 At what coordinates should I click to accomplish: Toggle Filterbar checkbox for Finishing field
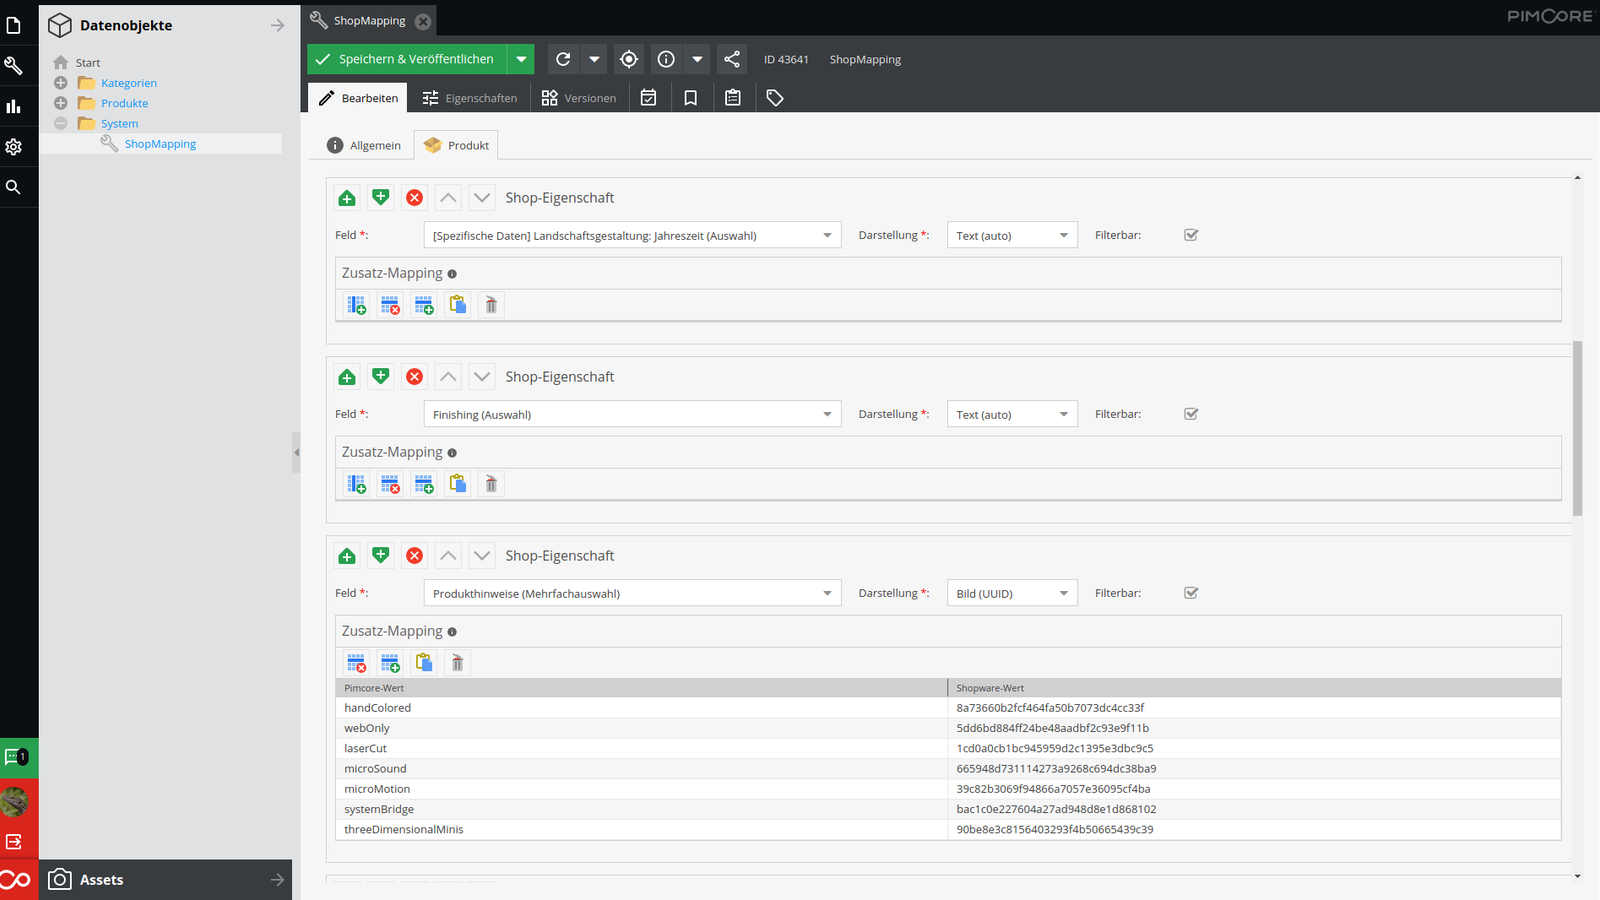click(1191, 414)
